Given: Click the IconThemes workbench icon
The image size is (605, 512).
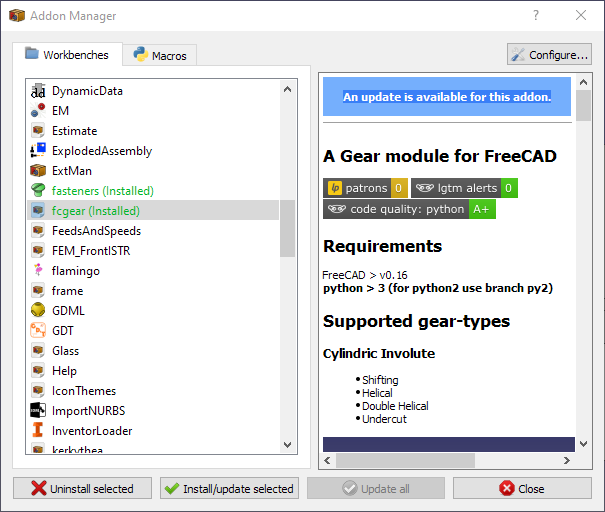Looking at the screenshot, I should [38, 391].
